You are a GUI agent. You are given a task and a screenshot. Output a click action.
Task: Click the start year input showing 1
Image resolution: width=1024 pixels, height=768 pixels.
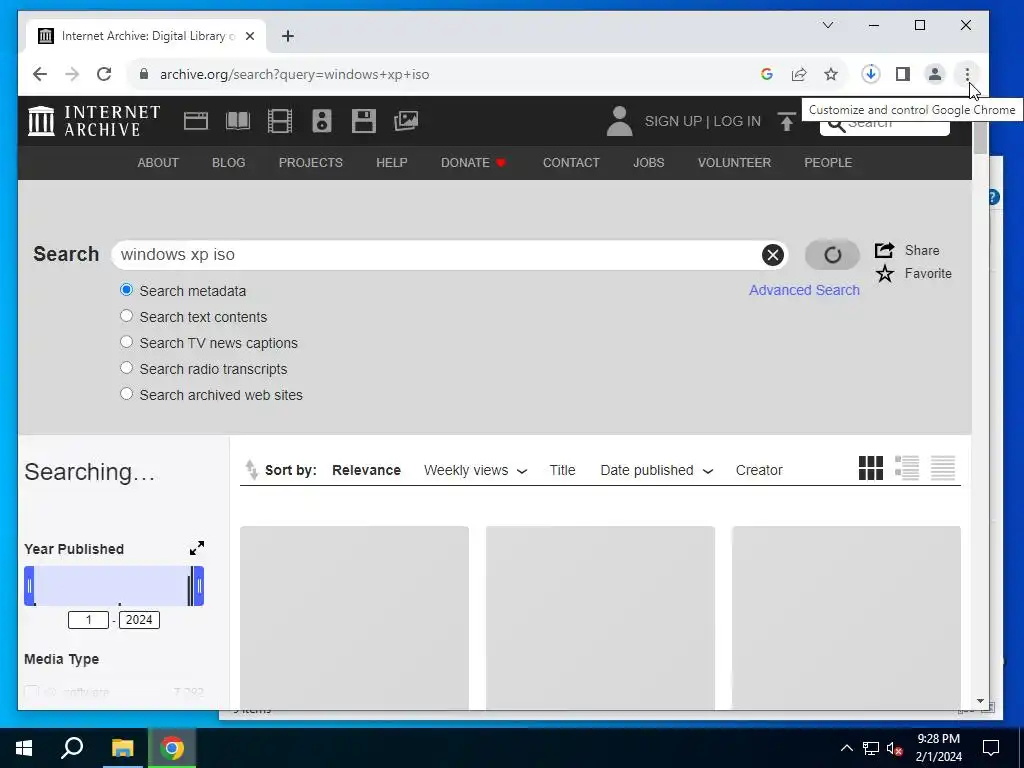[88, 620]
